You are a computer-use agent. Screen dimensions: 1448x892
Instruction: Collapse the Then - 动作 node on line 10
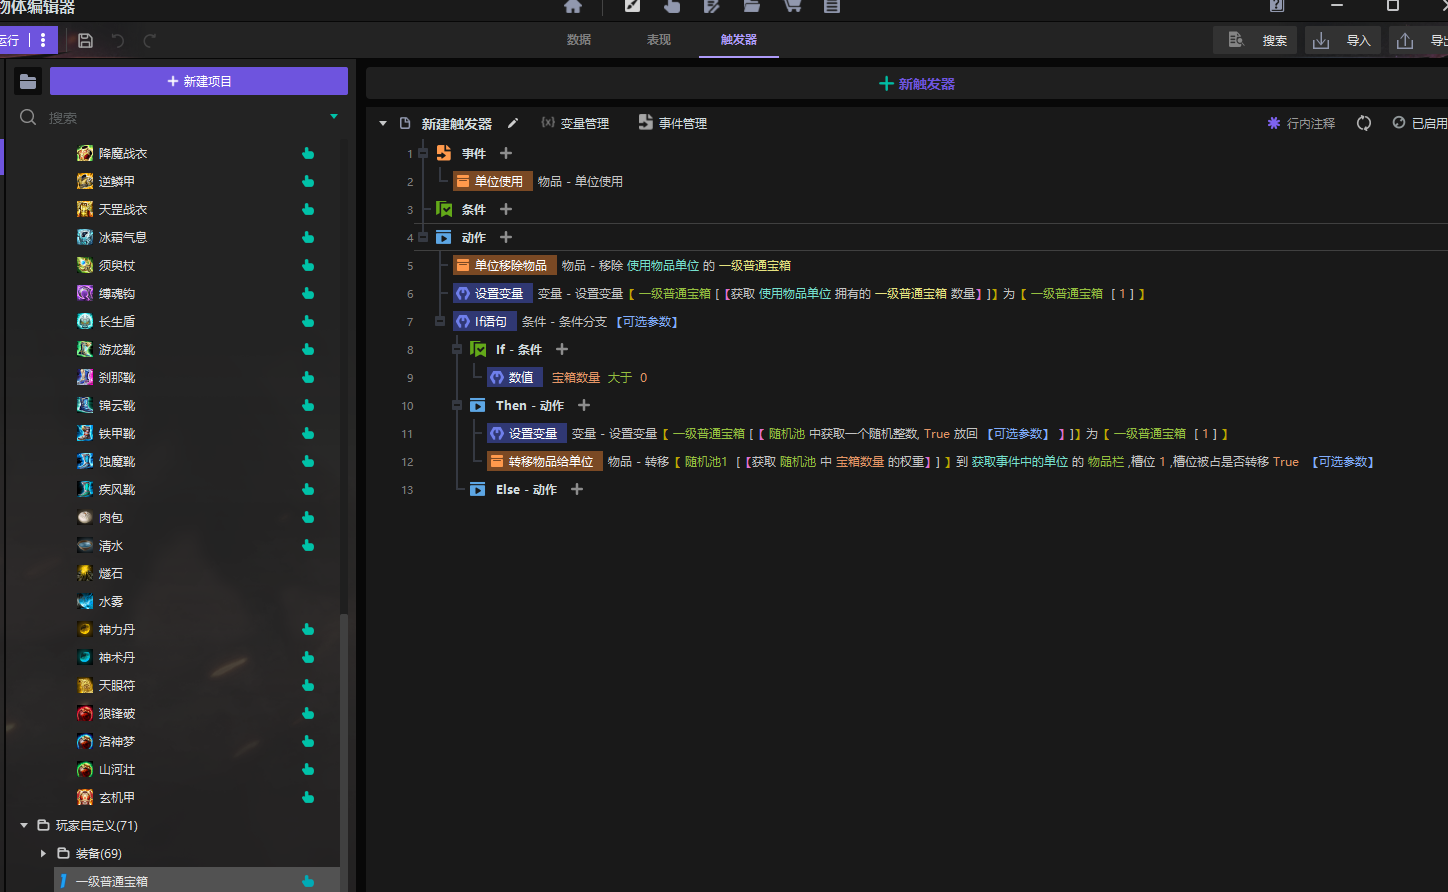tap(457, 405)
